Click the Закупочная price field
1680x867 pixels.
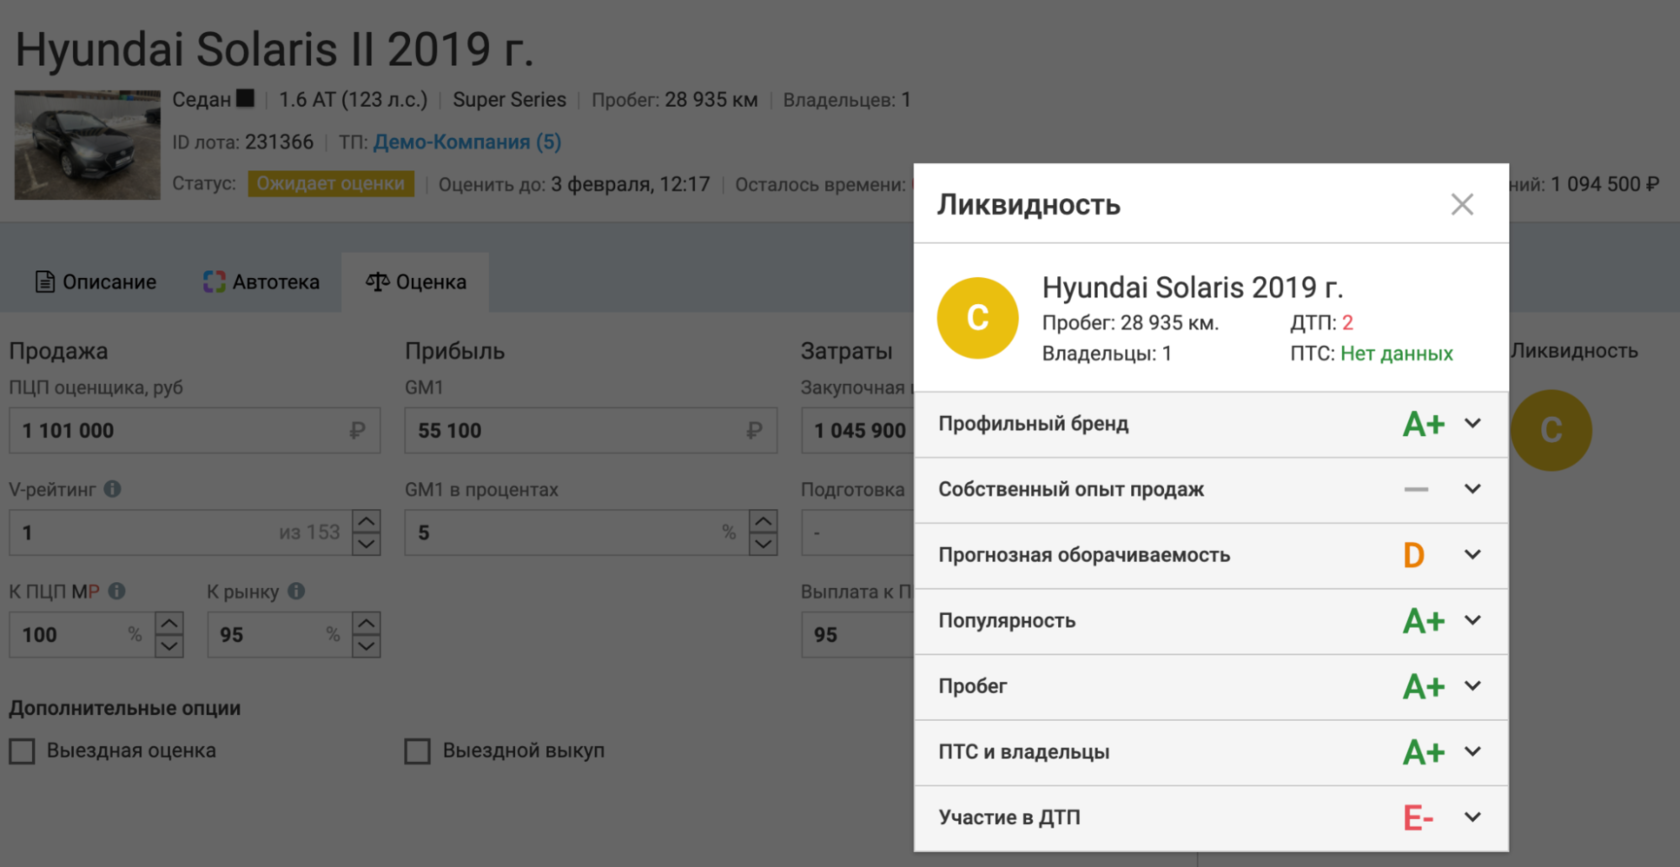[x=858, y=431]
